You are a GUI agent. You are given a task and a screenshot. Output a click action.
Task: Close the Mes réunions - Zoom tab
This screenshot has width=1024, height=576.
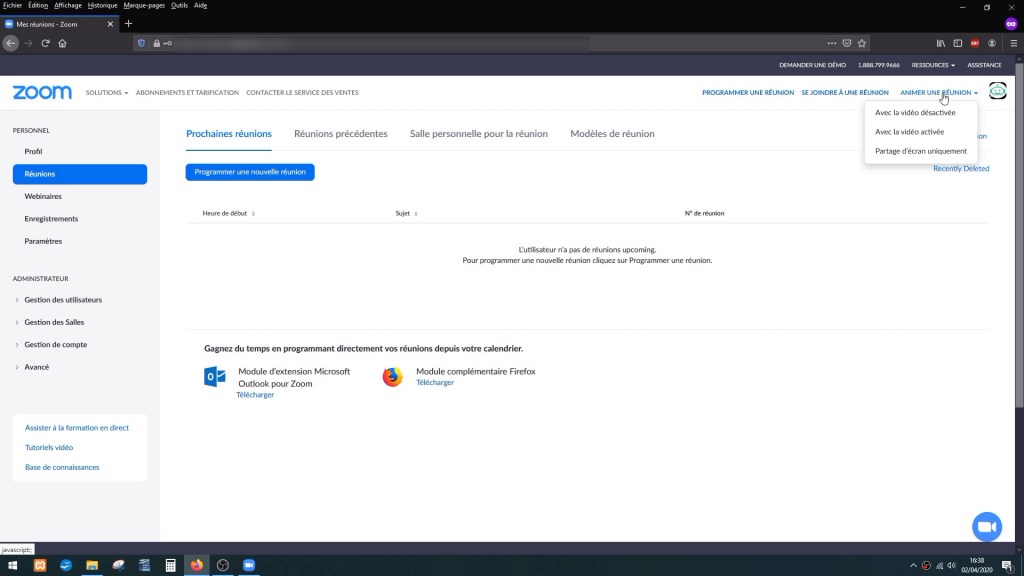[110, 24]
